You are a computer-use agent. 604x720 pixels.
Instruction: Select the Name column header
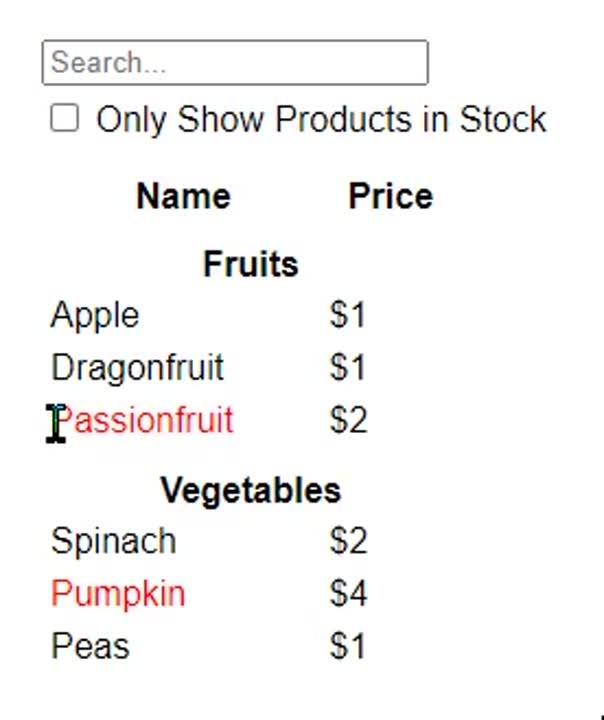tap(183, 197)
